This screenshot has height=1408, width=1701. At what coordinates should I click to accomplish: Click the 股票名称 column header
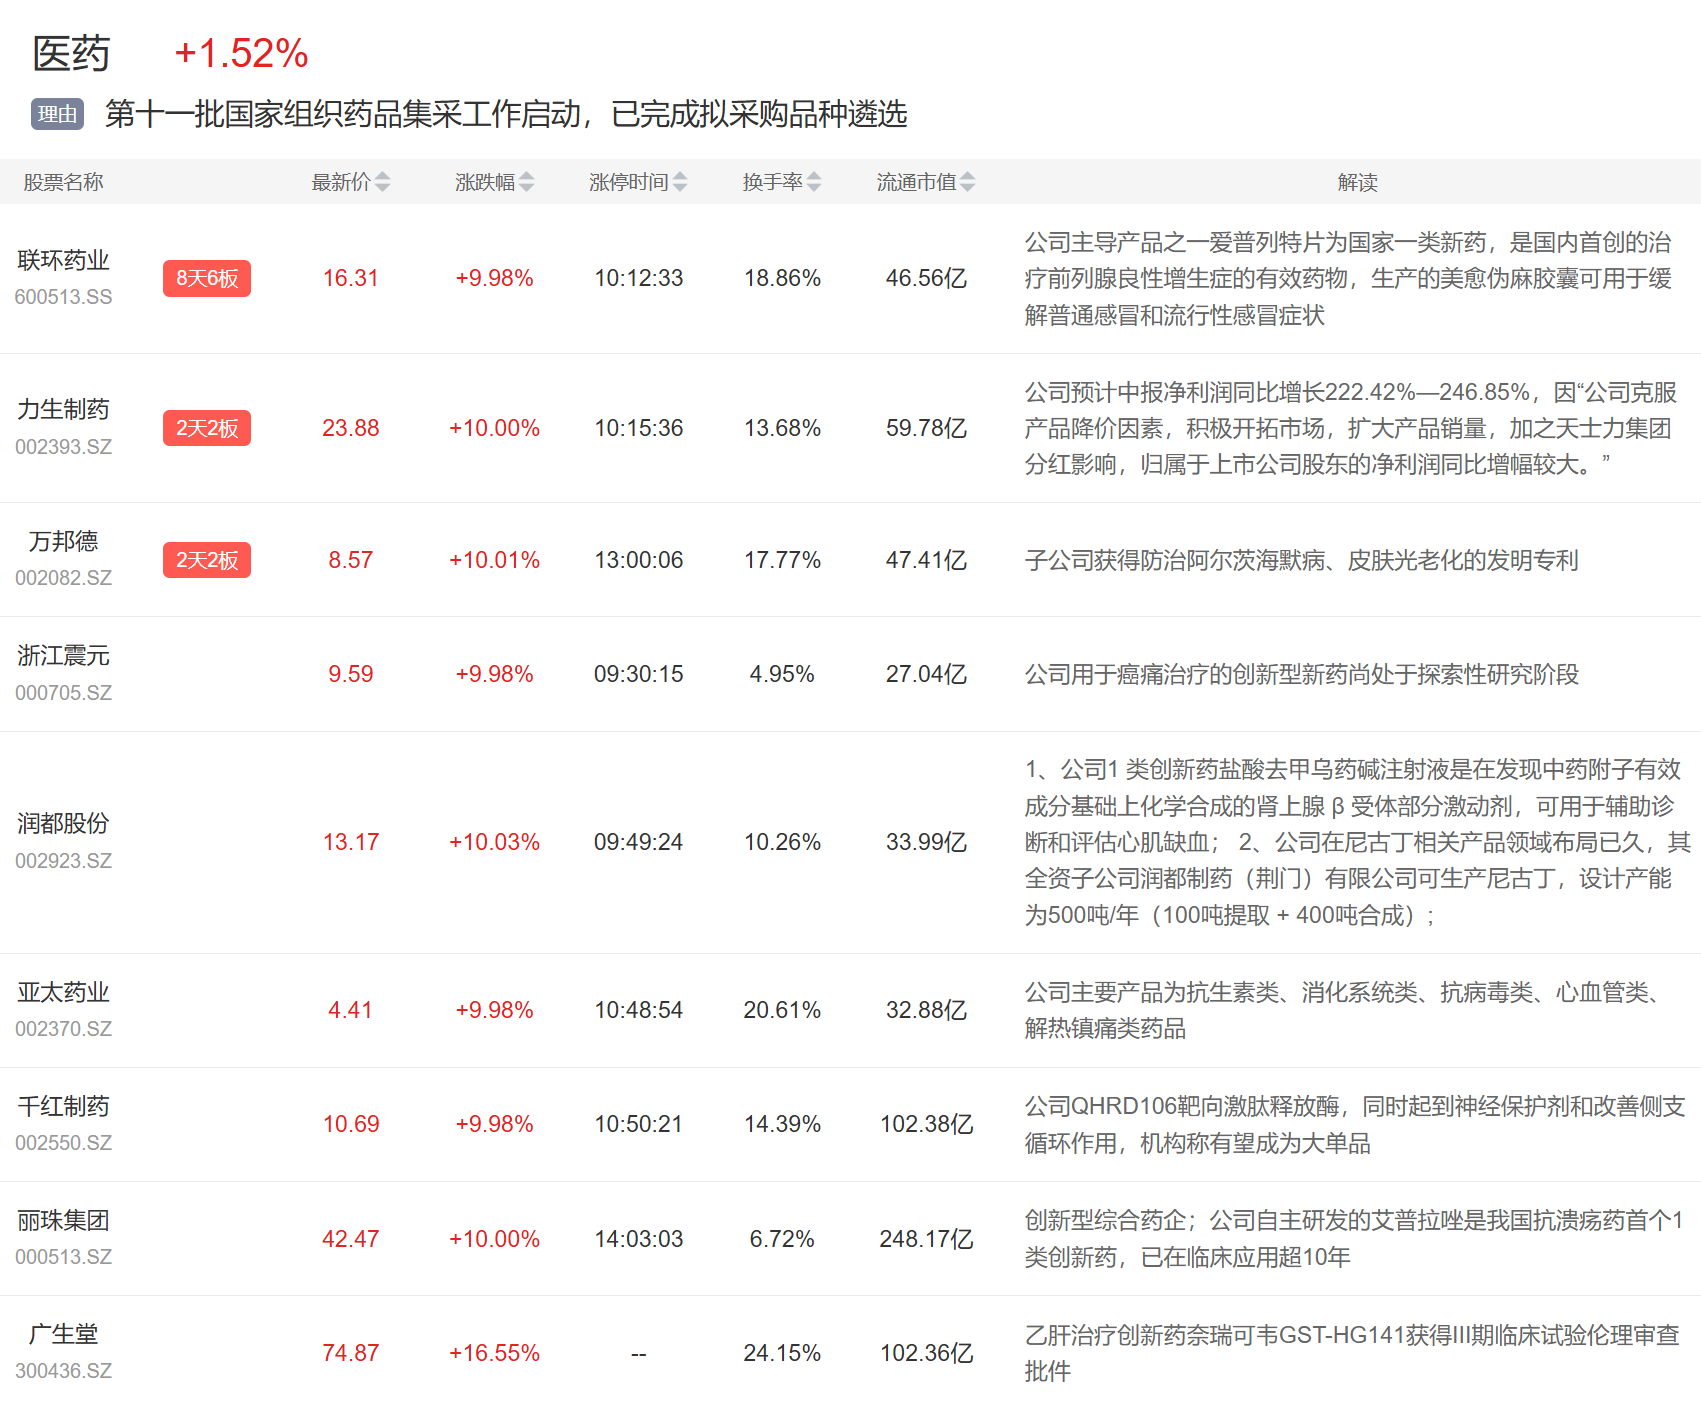[63, 182]
